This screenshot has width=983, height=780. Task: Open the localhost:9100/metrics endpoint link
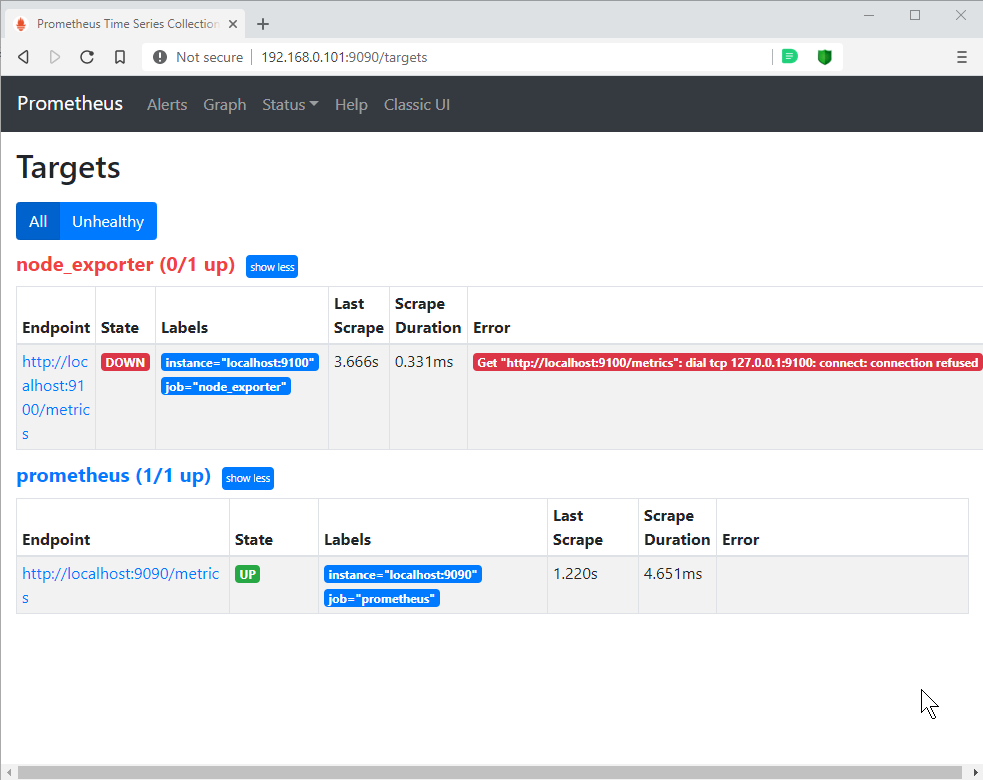point(56,398)
